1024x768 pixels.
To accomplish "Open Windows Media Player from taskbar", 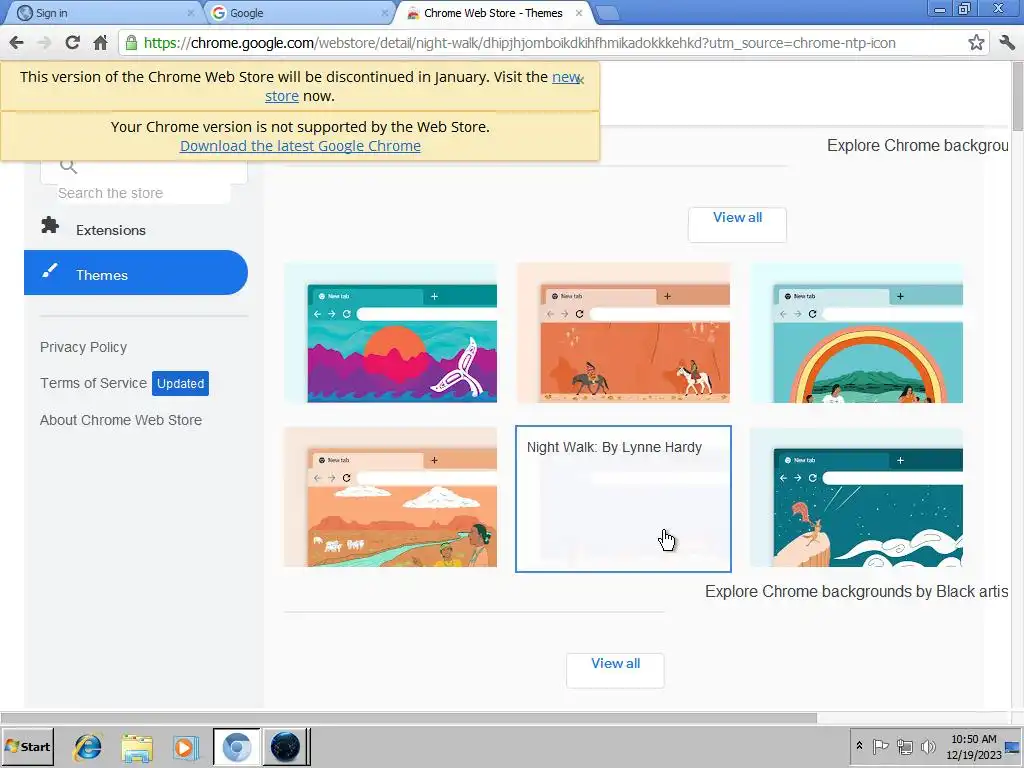I will point(185,747).
